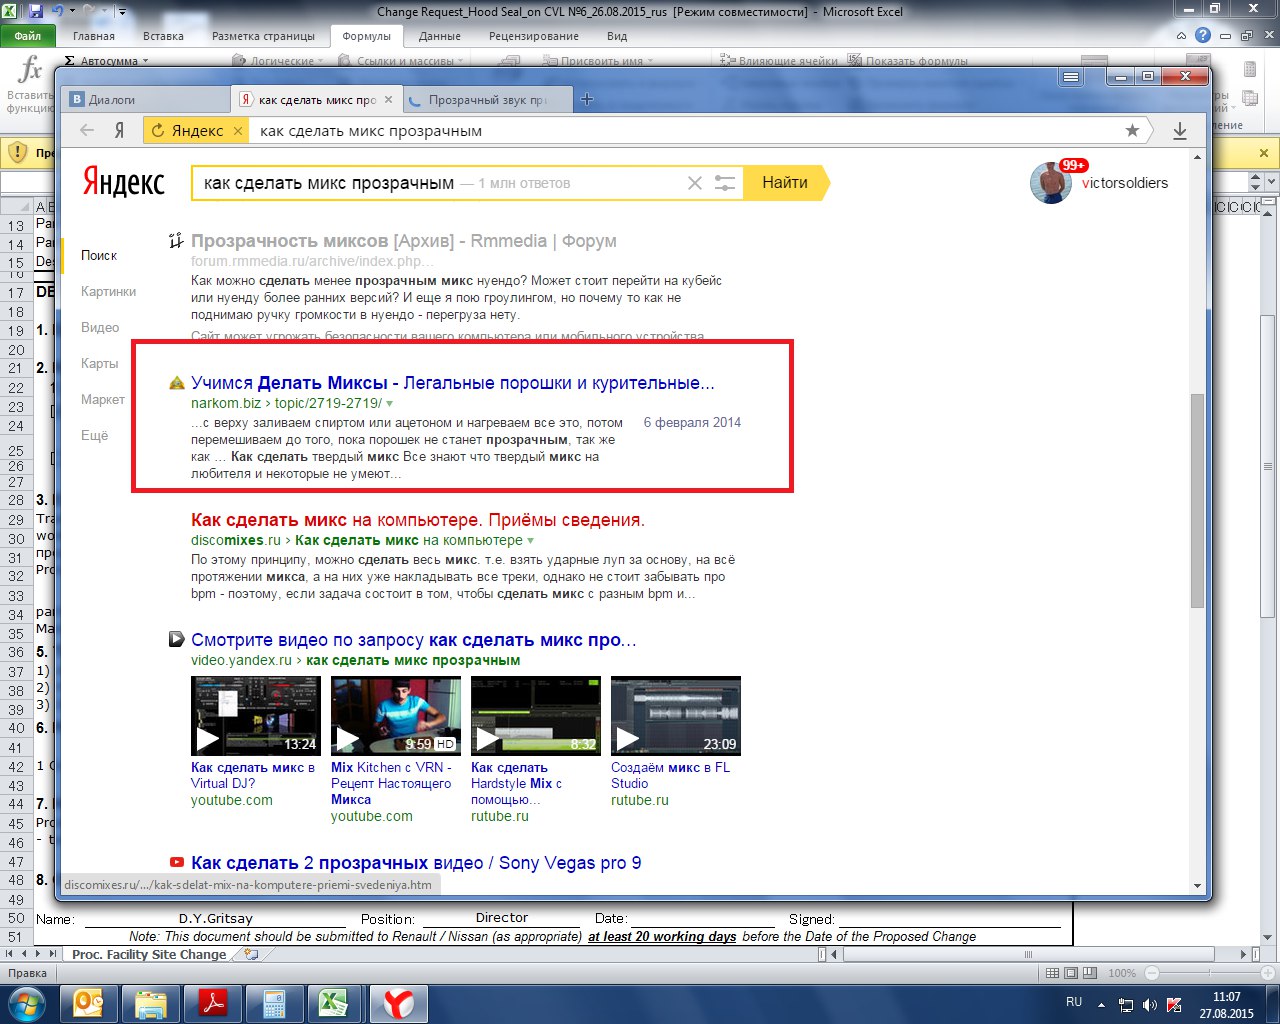Open a new browser tab with plus

[x=587, y=99]
